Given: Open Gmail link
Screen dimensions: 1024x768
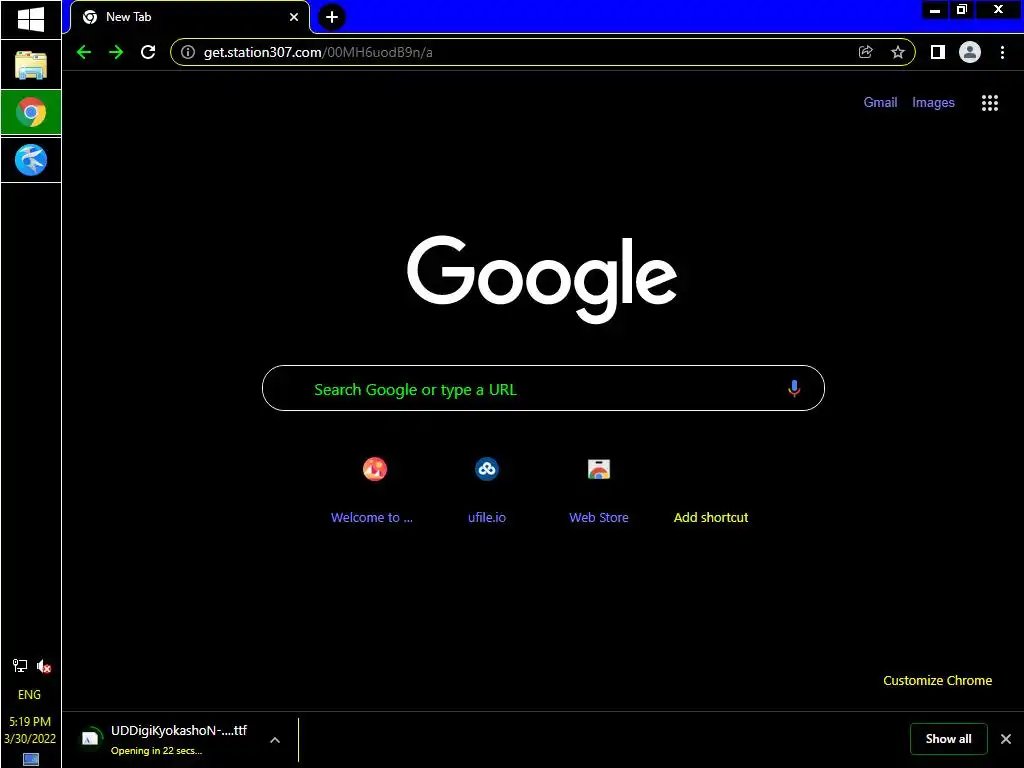Looking at the screenshot, I should [880, 103].
